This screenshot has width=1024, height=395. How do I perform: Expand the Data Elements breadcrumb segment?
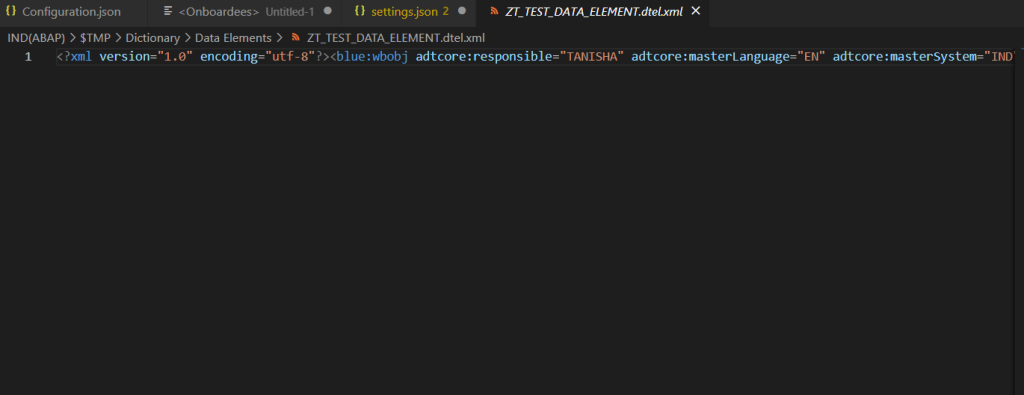click(233, 38)
